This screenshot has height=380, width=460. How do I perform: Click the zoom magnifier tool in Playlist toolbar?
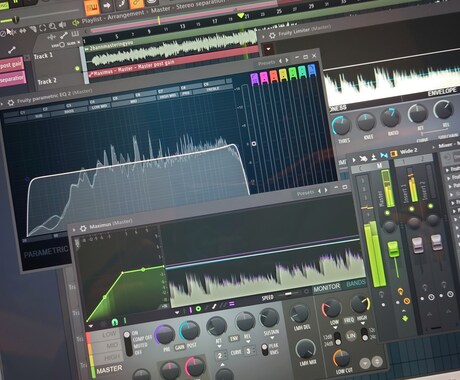[x=53, y=26]
